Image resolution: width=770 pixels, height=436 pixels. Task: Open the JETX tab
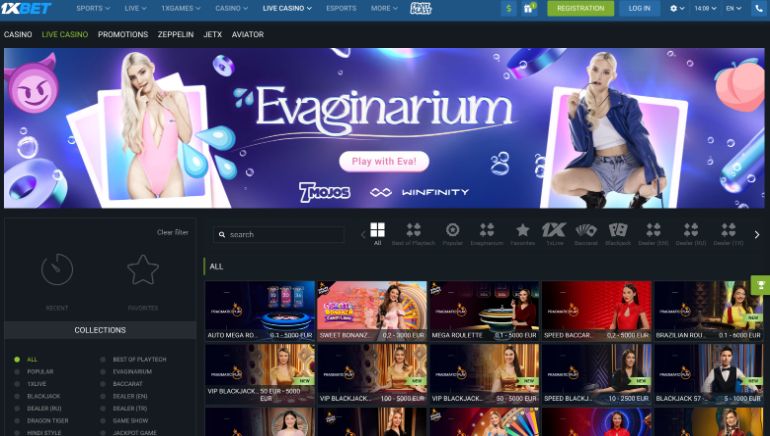point(213,34)
